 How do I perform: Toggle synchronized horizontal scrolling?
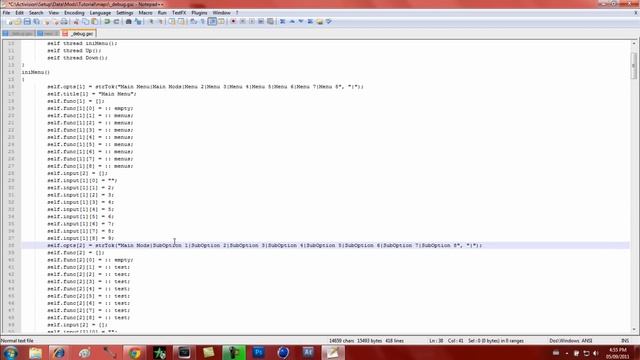click(x=181, y=21)
